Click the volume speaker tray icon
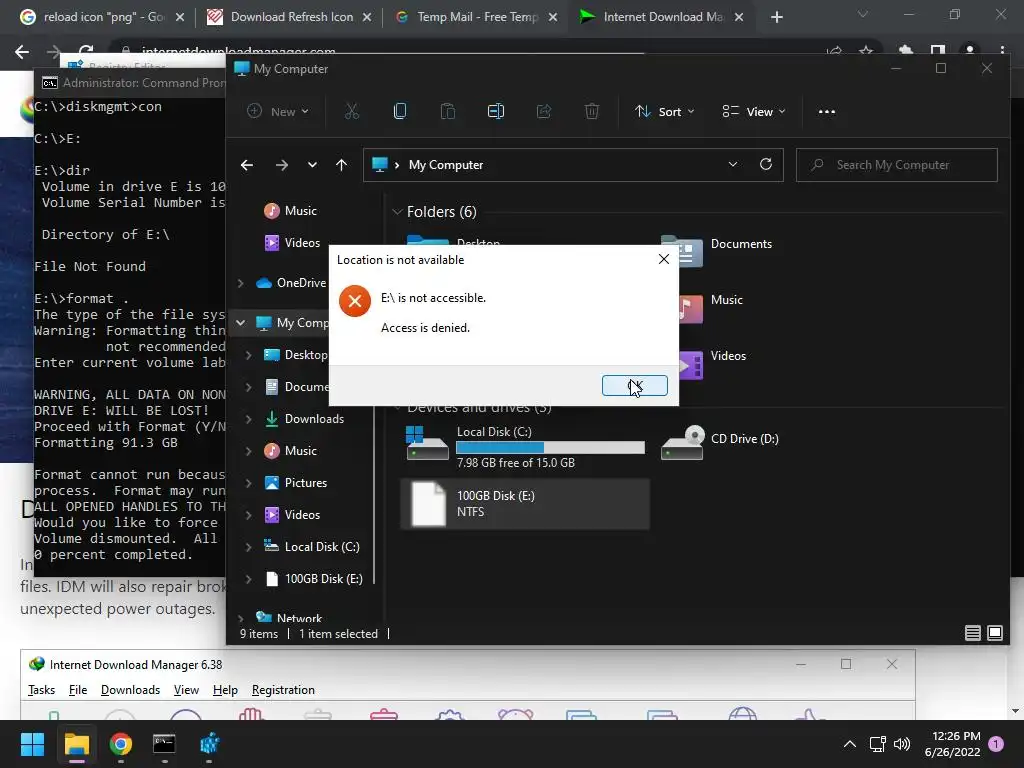Screen dimensions: 1024x768 point(902,744)
